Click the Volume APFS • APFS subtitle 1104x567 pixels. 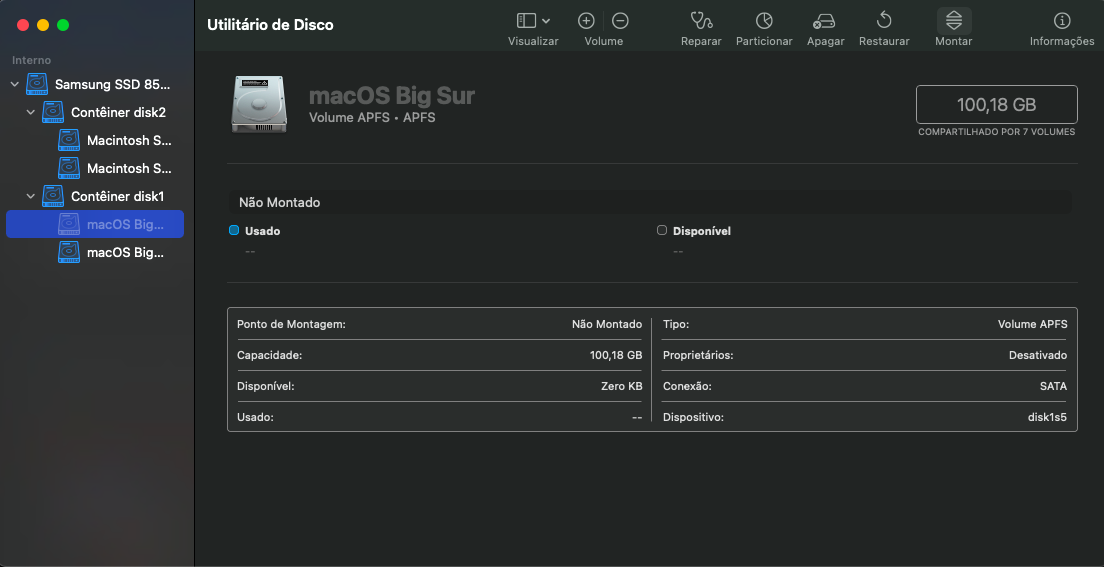click(x=372, y=118)
